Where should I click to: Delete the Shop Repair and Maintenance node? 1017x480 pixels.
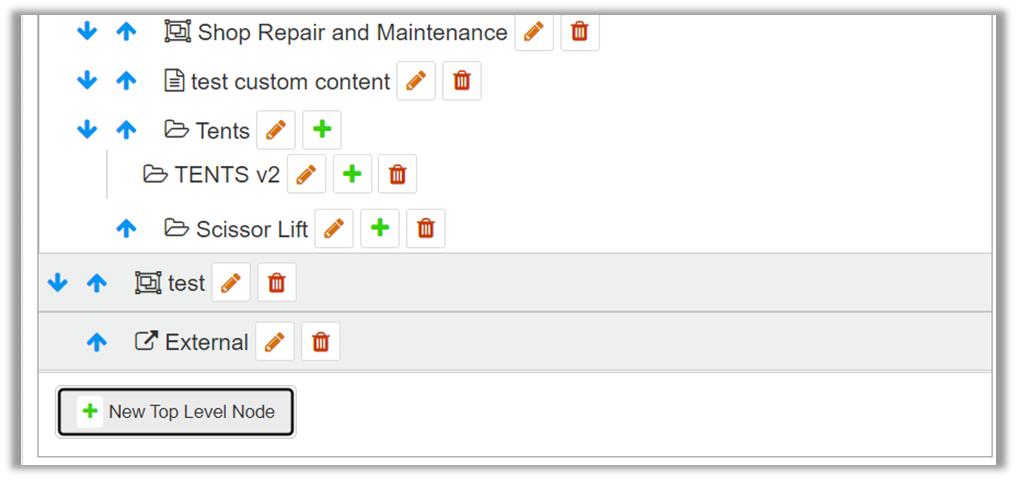[580, 32]
